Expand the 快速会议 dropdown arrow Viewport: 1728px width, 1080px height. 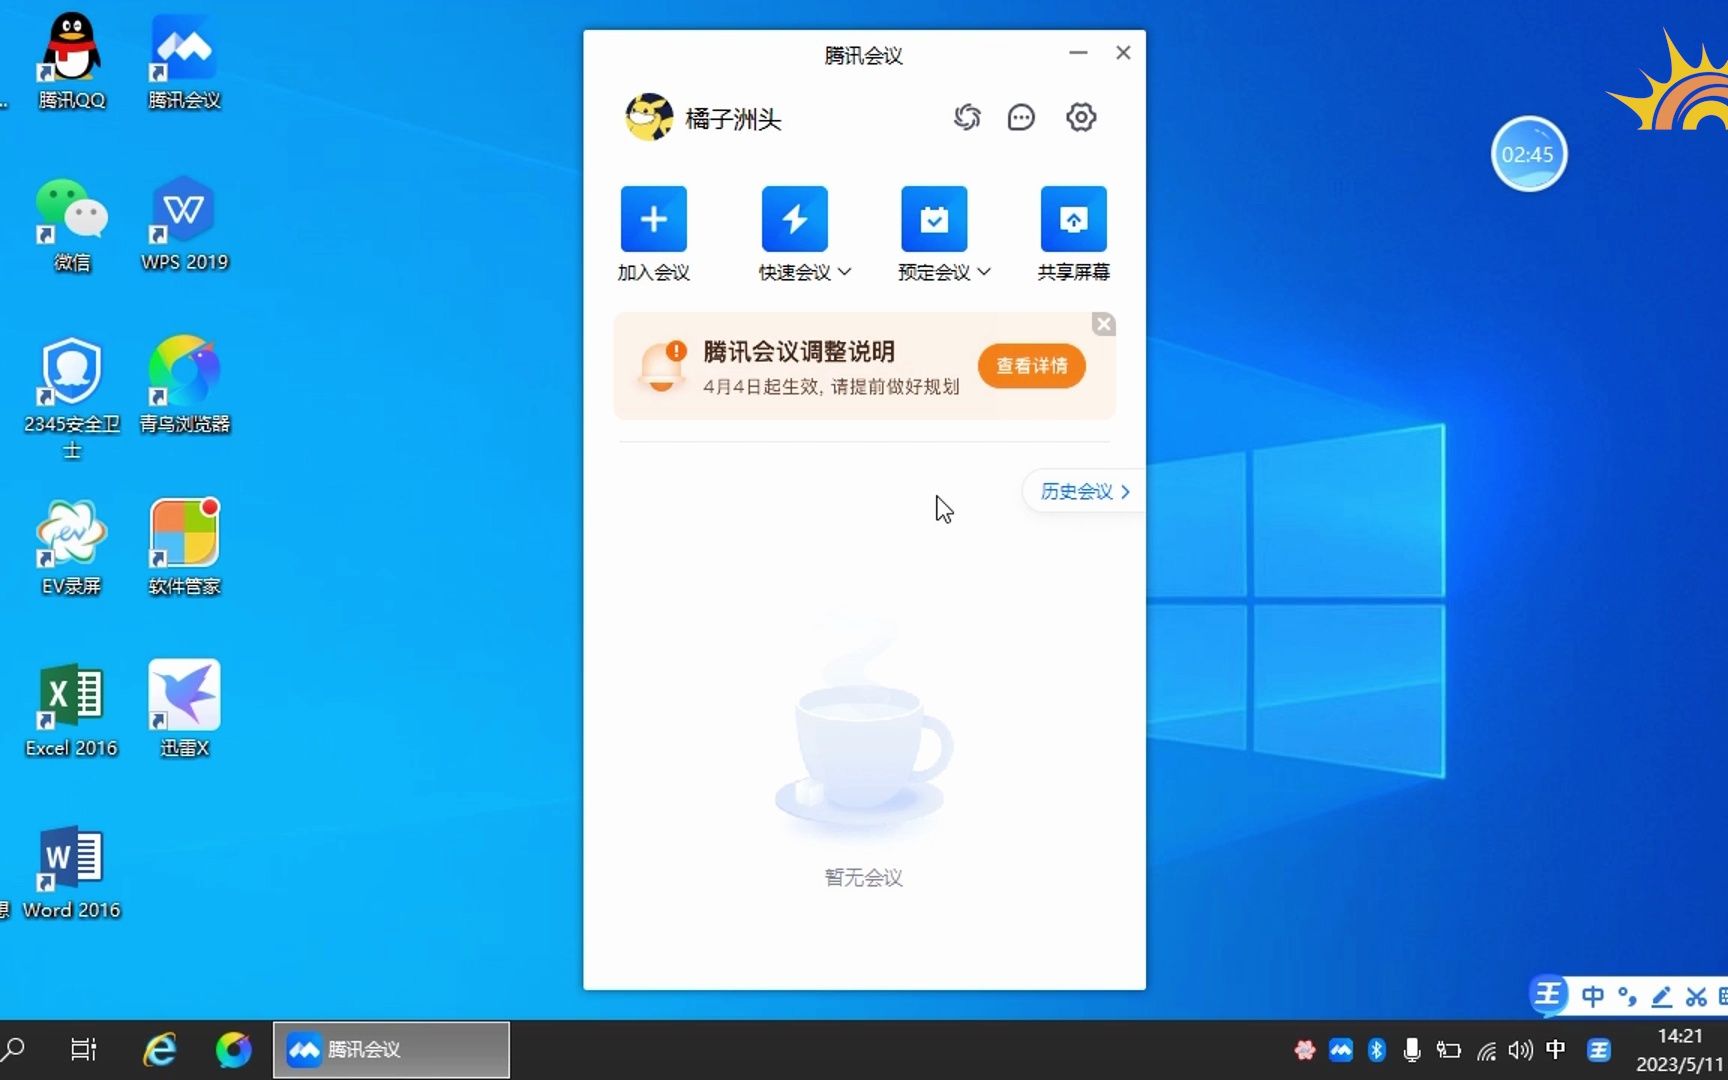pos(845,272)
